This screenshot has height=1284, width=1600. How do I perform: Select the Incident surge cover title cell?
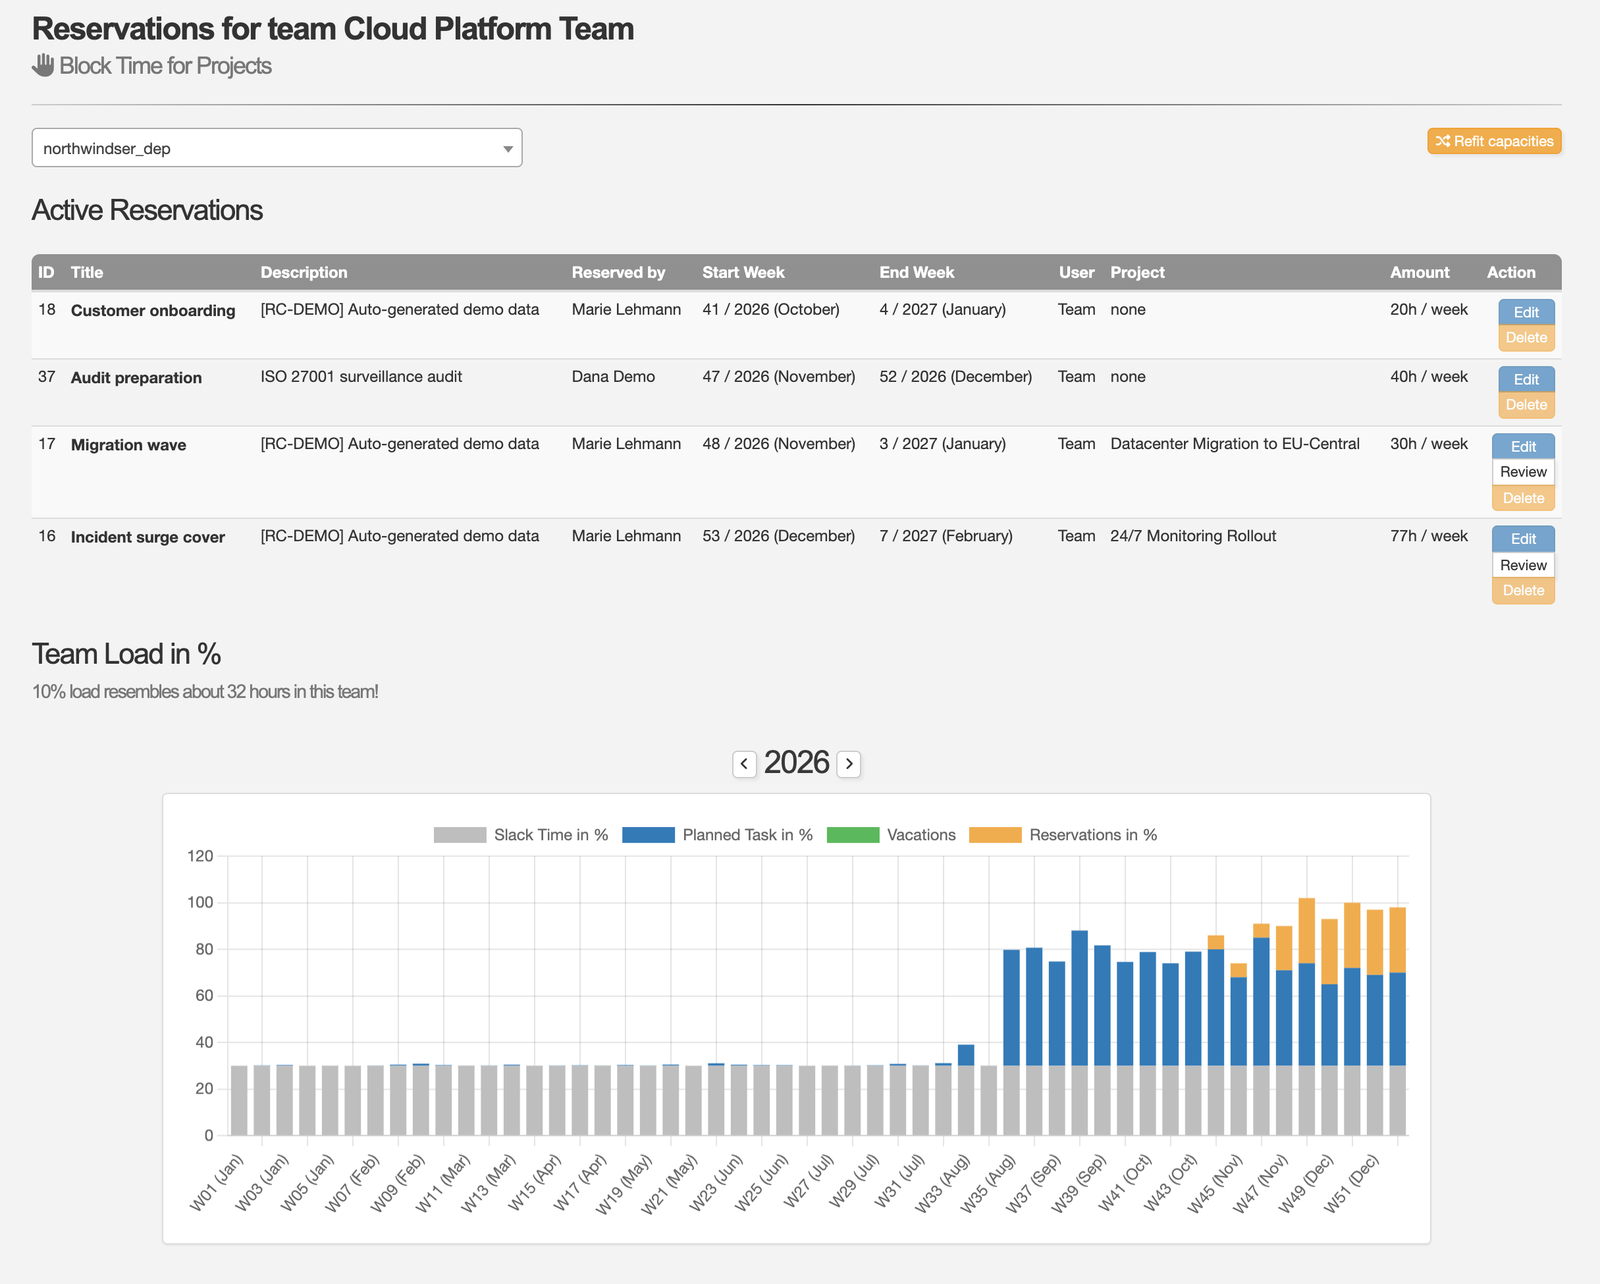(148, 537)
